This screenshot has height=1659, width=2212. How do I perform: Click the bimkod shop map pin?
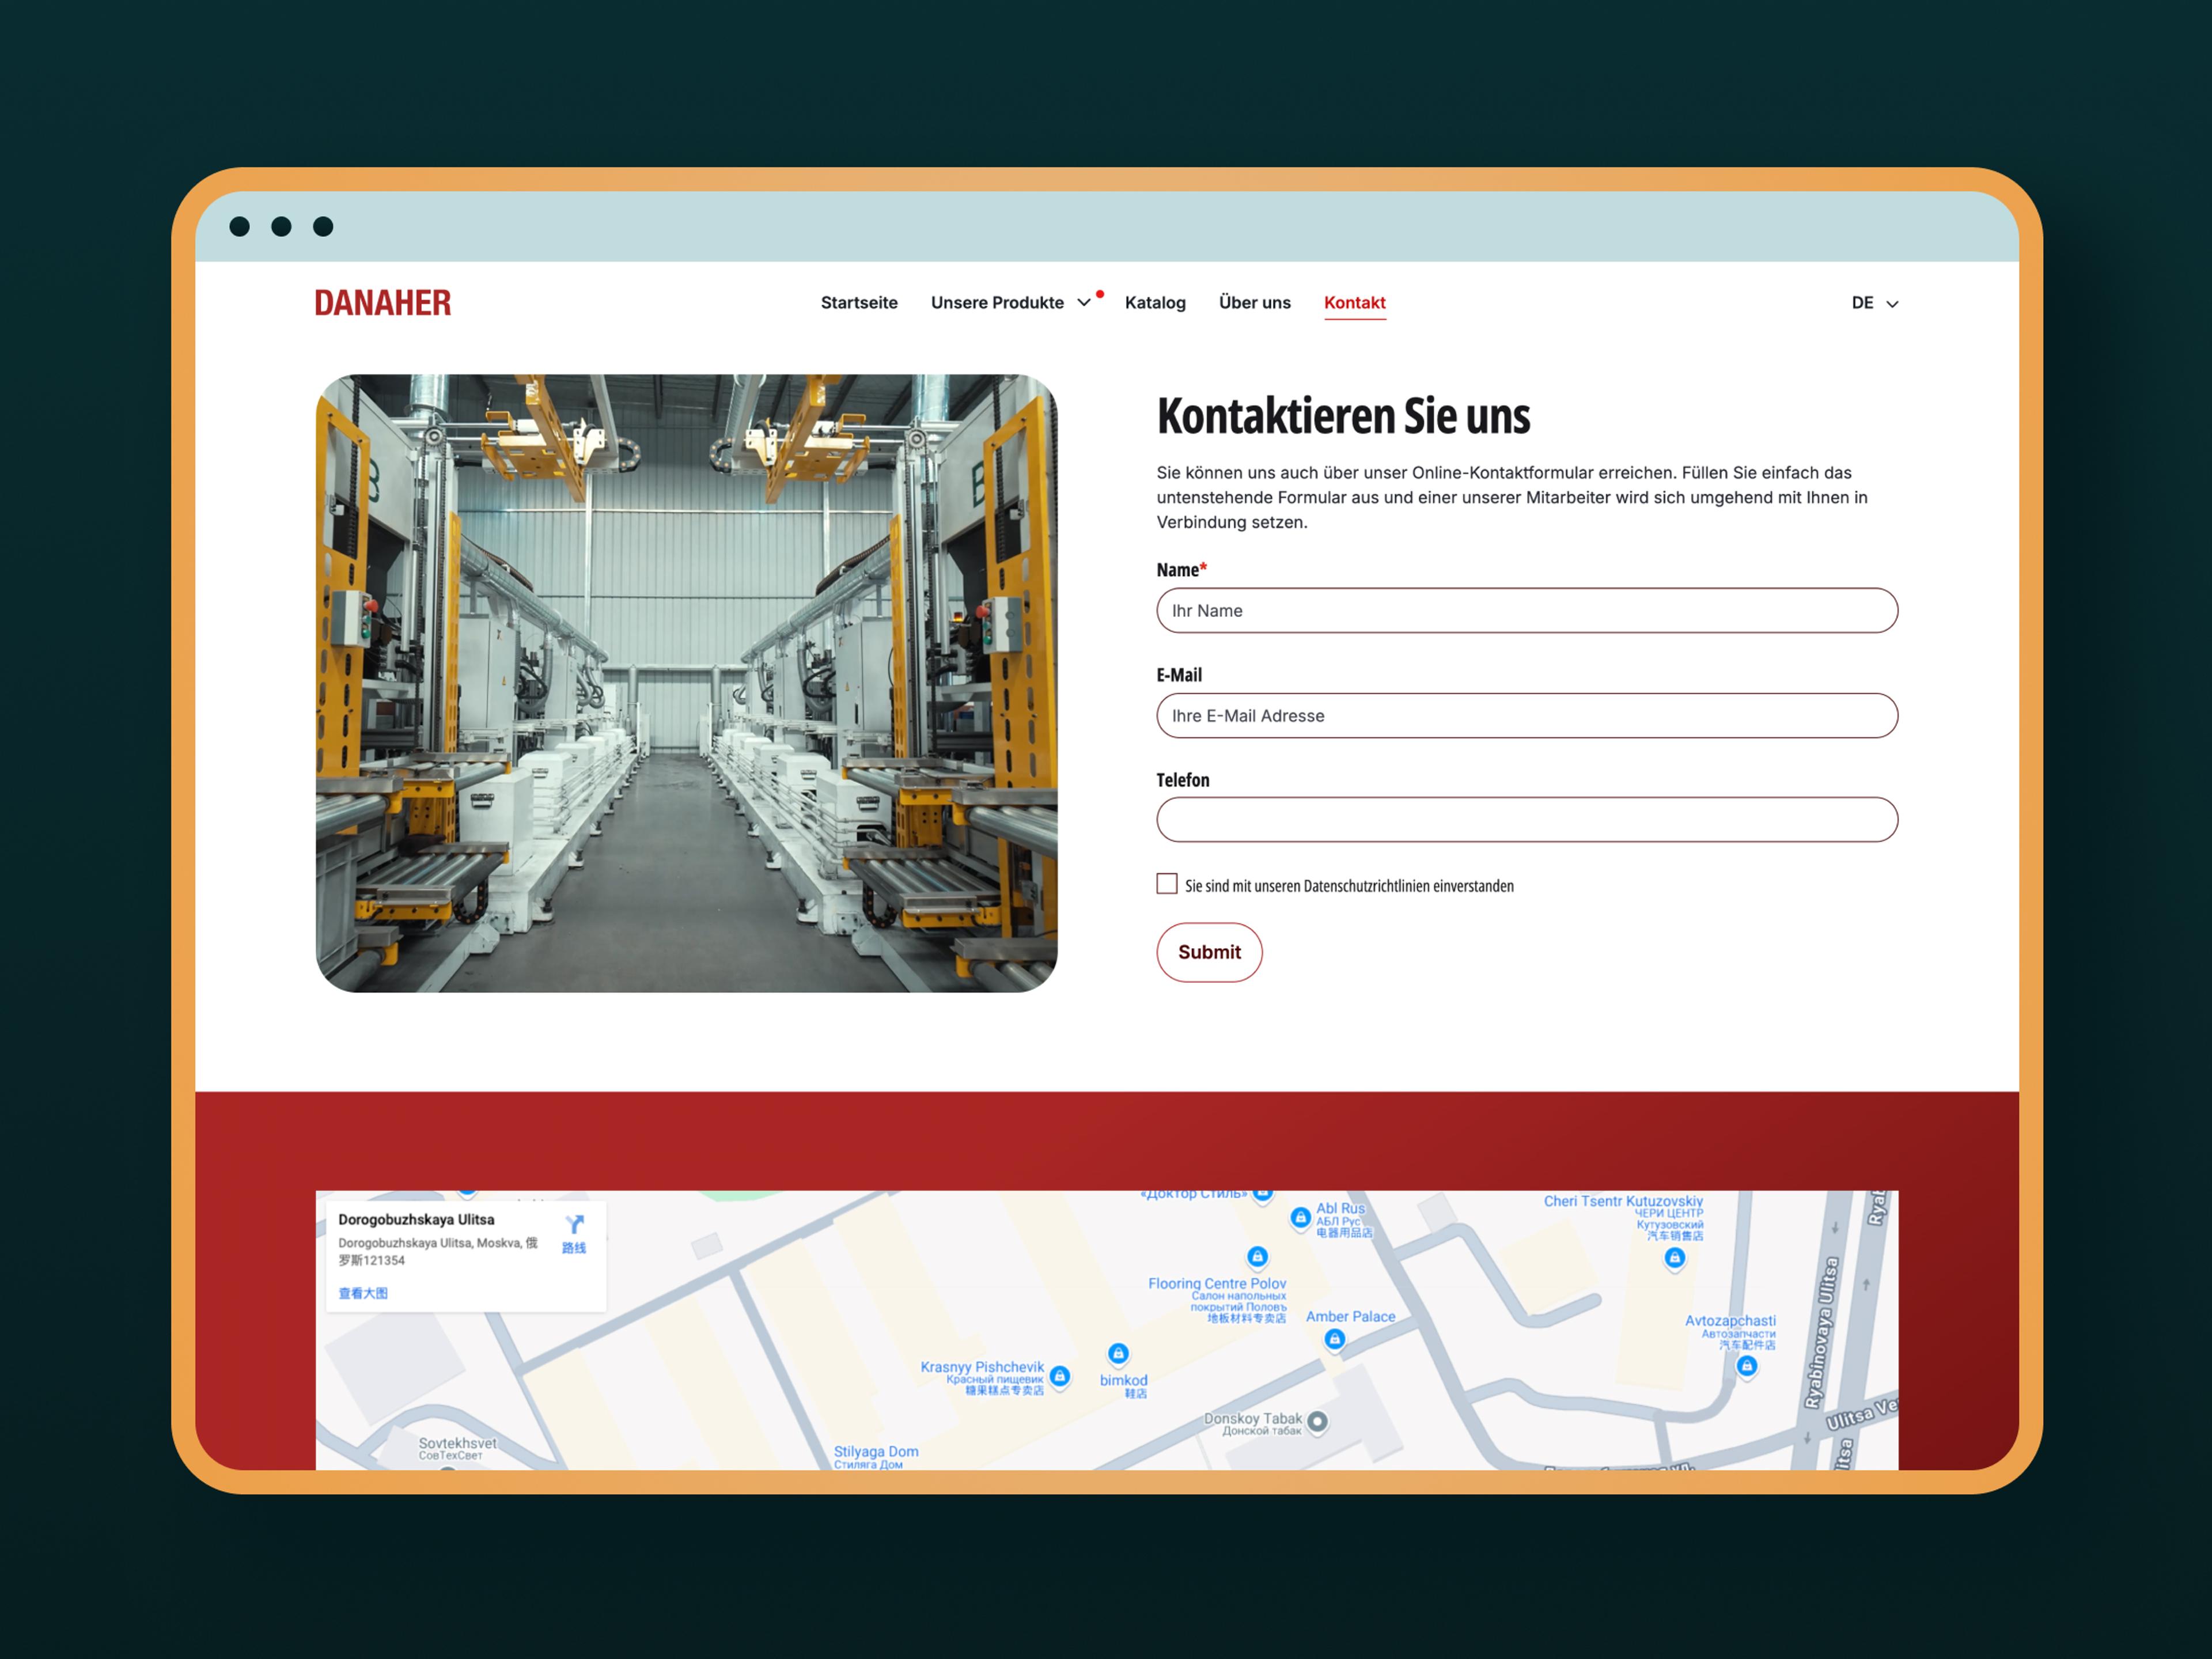[1118, 1354]
